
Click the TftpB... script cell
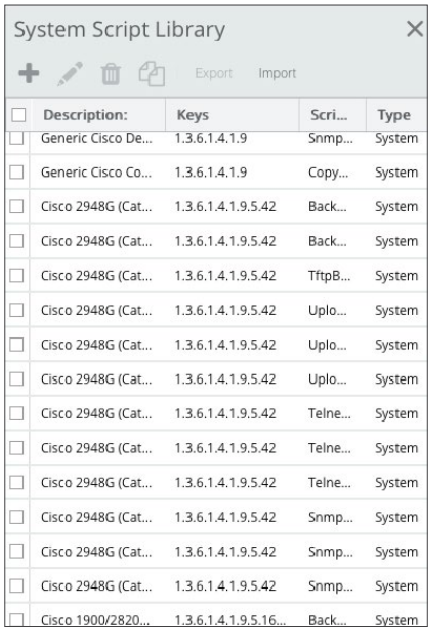(329, 276)
